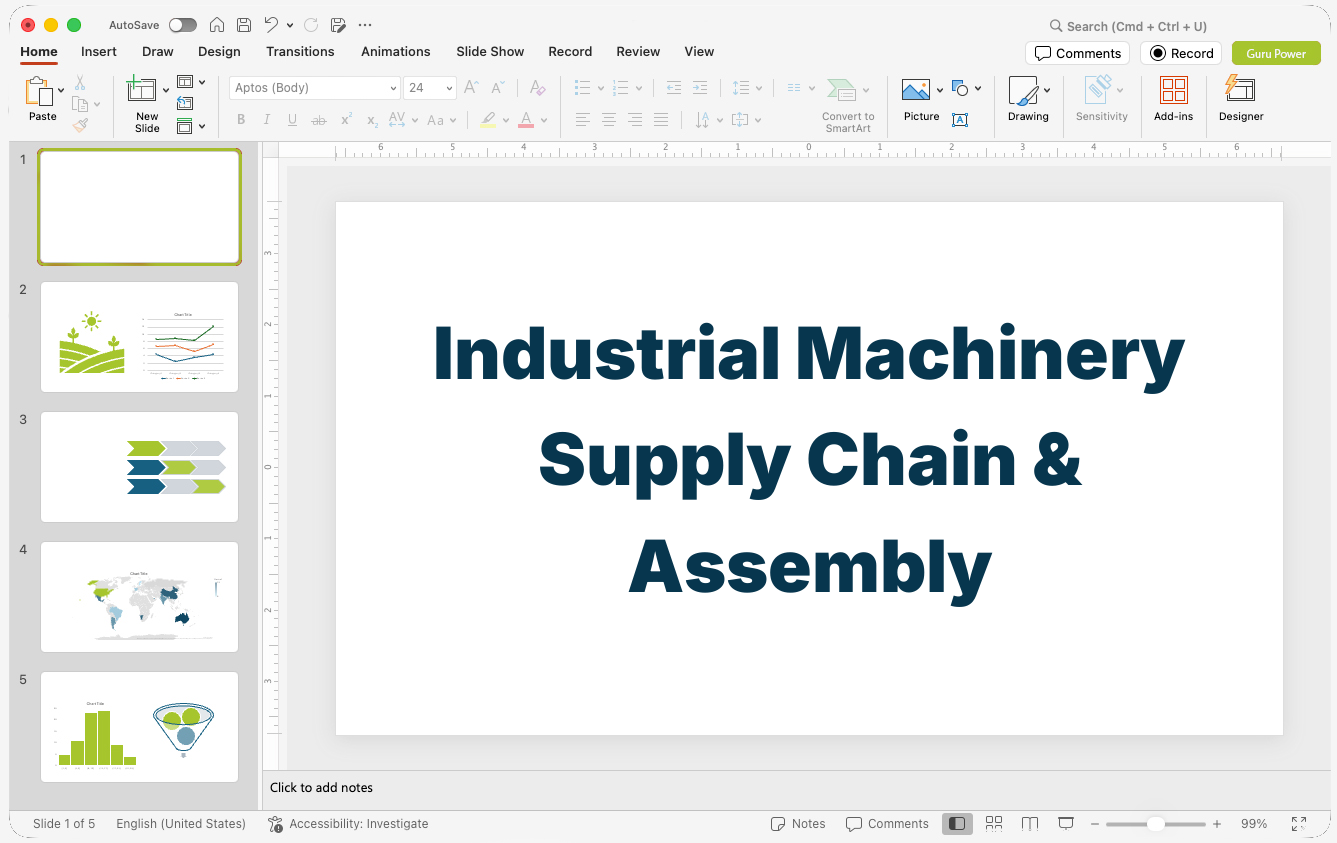
Task: Click the Format Painter brush icon
Action: pos(80,125)
